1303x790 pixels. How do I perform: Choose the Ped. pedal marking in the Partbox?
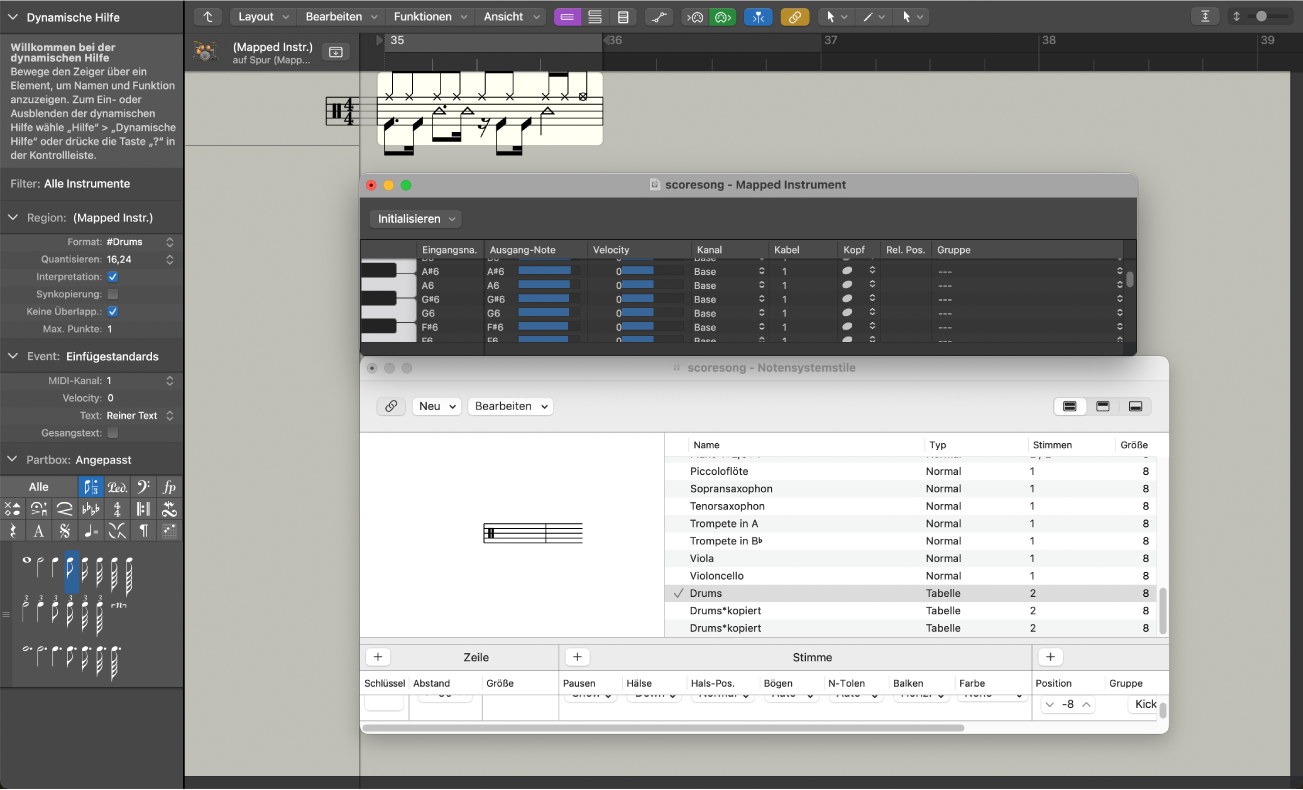117,488
